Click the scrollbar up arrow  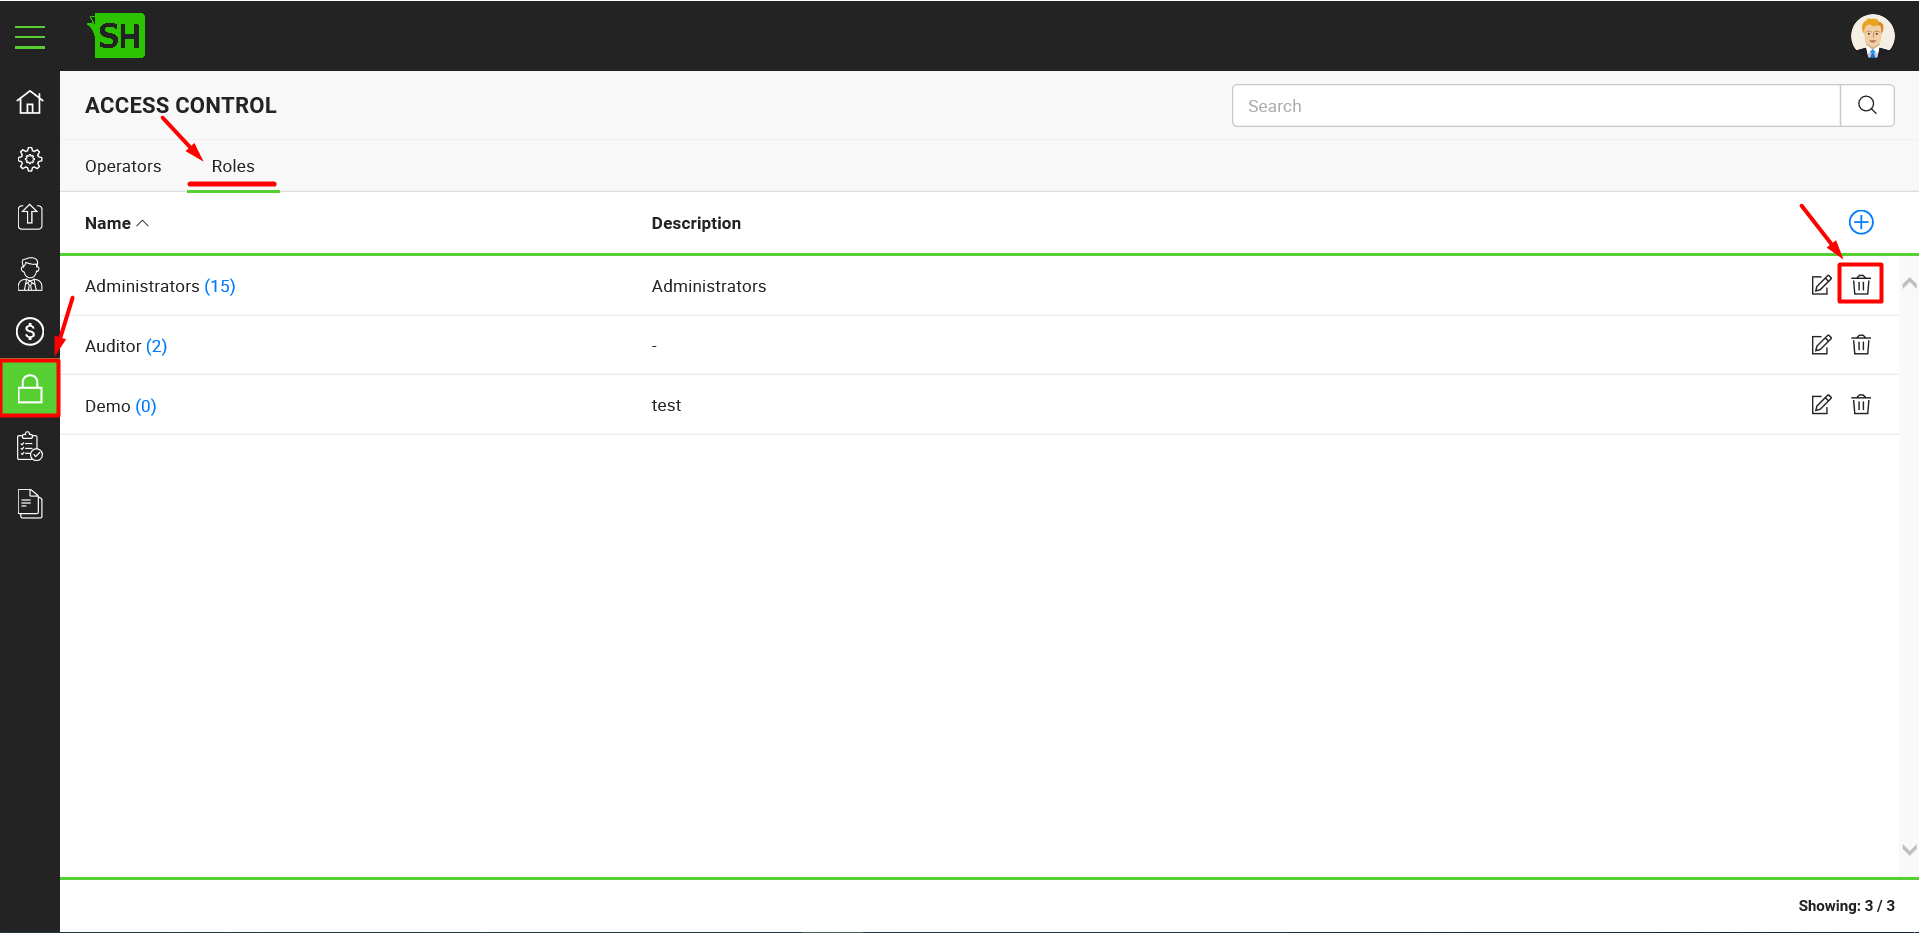(x=1909, y=284)
